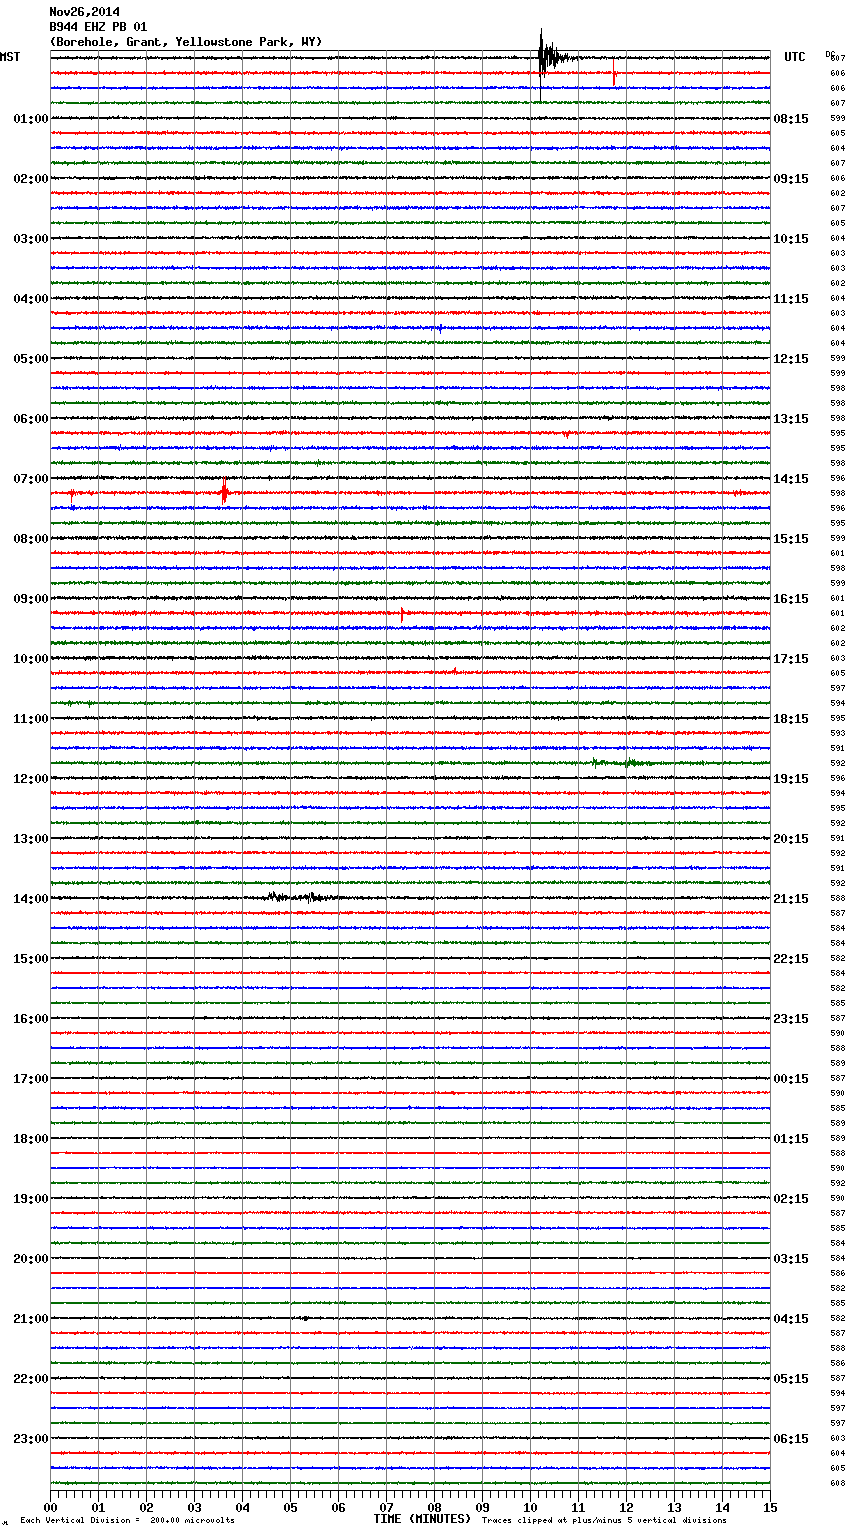The image size is (850, 1534).
Task: Select the 04:00 MST time label
Action: coord(31,299)
